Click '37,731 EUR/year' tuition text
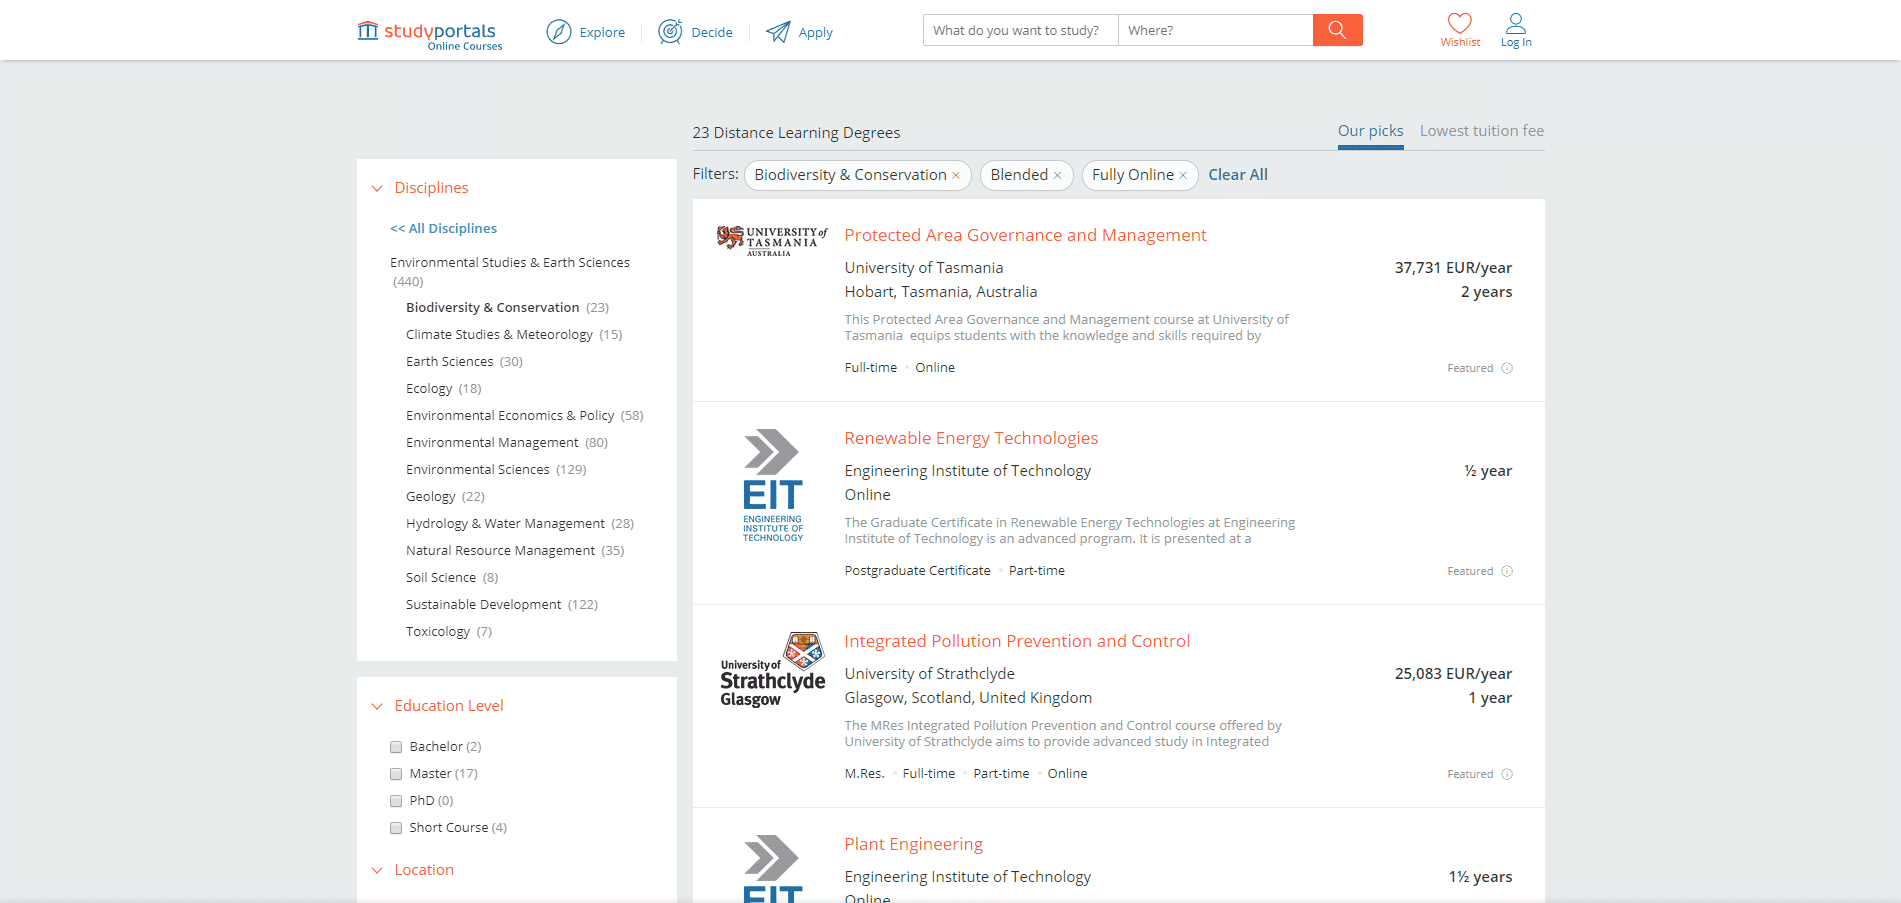Screen dimensions: 1901x903 (1453, 268)
